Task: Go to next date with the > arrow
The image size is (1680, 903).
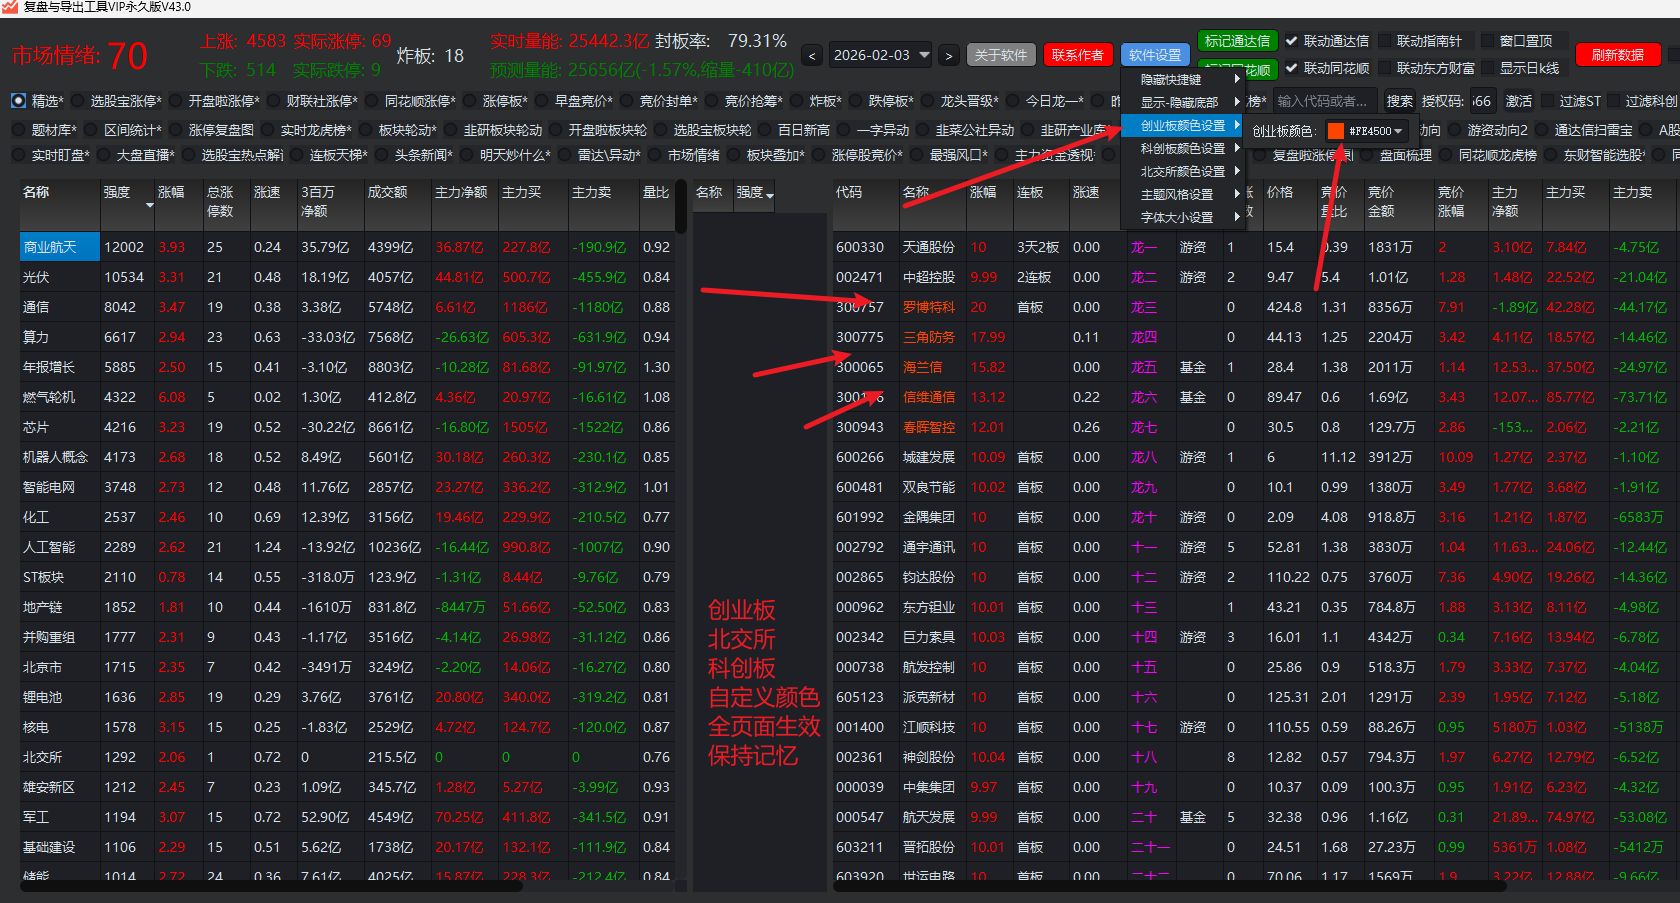Action: (948, 56)
